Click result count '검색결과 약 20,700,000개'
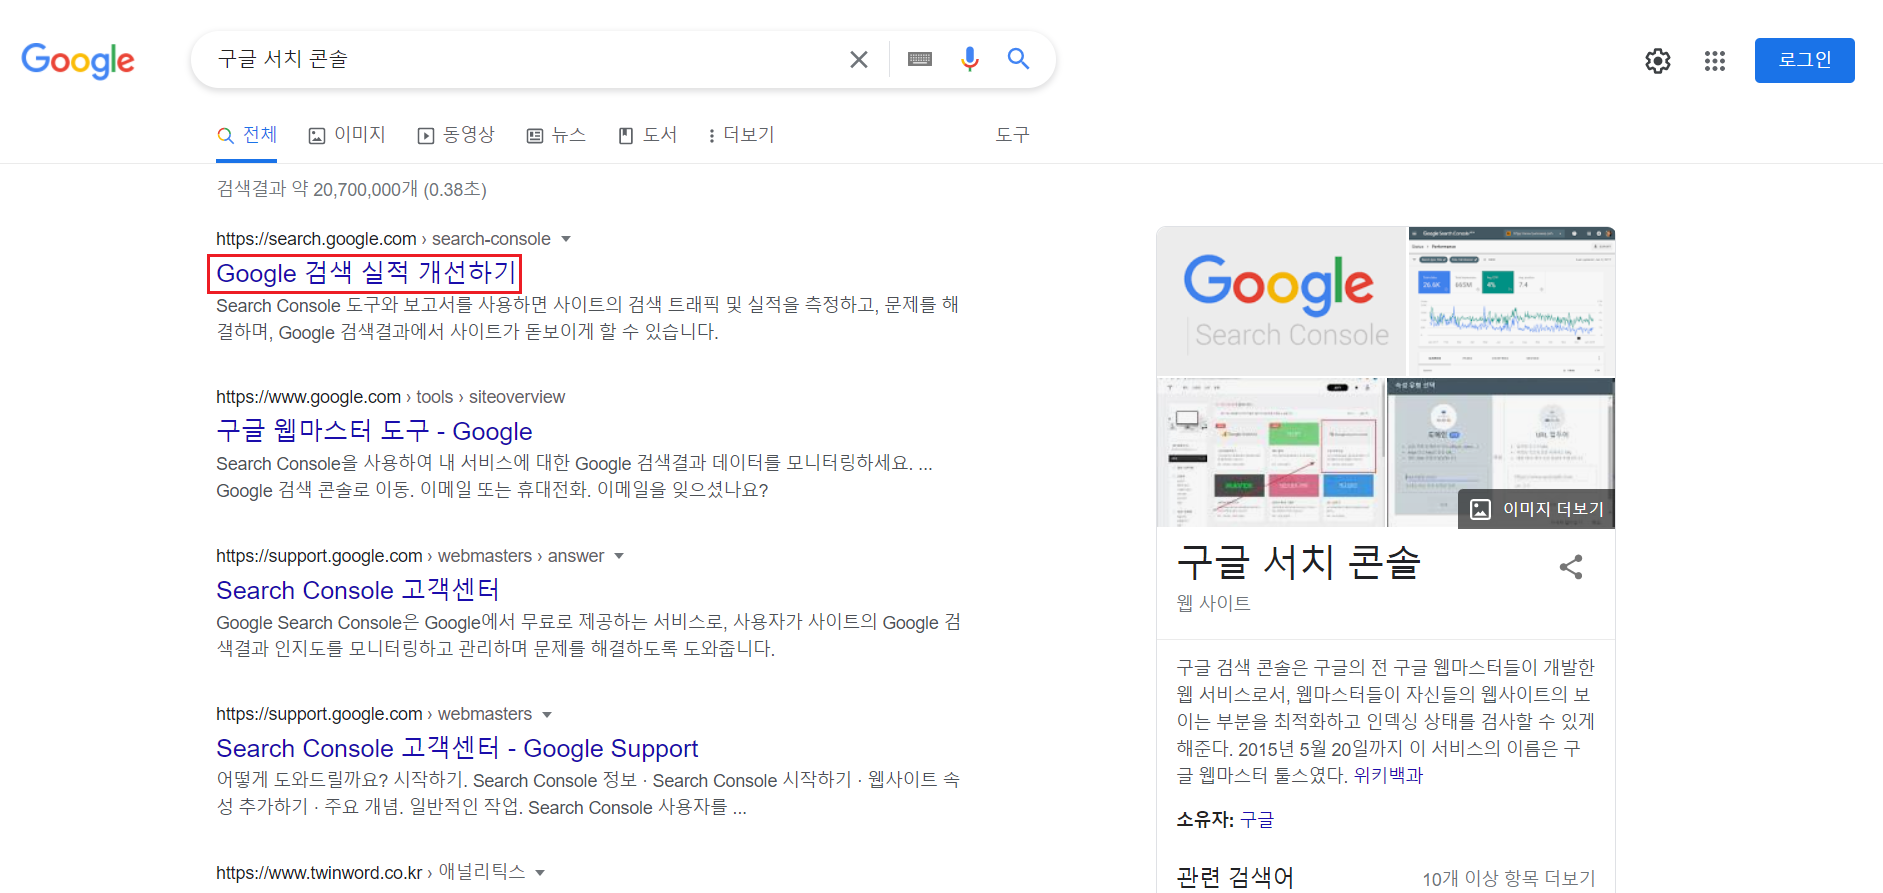 pos(317,189)
